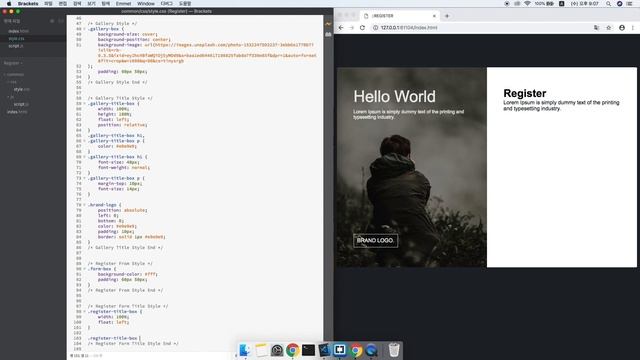
Task: Open Notification Center list icon in menu bar
Action: click(630, 4)
